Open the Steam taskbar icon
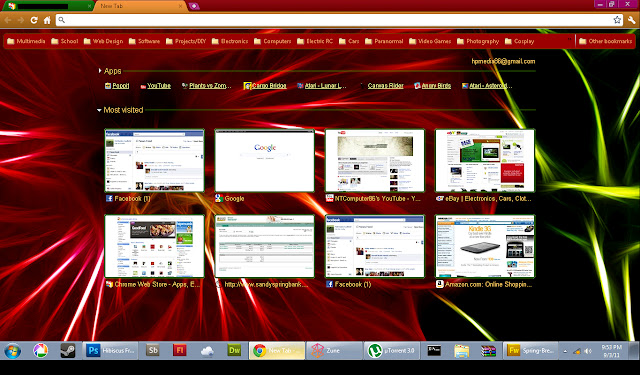Screen dimensions: 640x375 68,351
